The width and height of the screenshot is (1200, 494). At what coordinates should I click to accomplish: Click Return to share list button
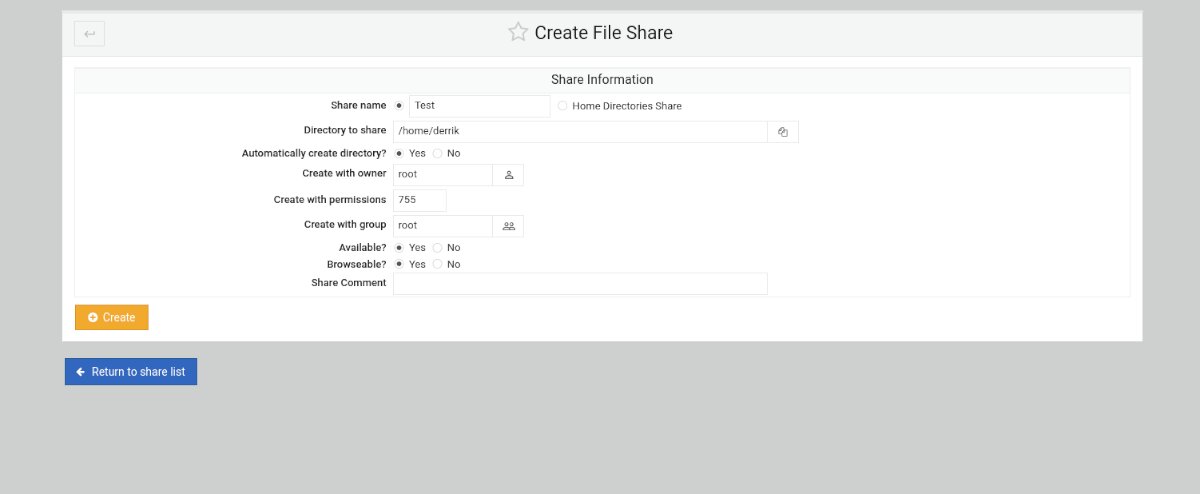click(131, 372)
